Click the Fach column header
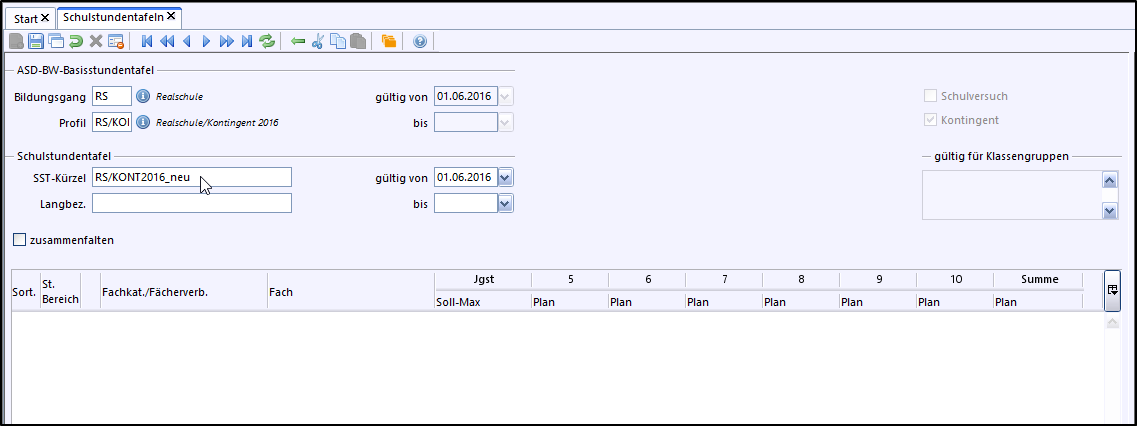Viewport: 1137px width, 426px height. (x=281, y=292)
